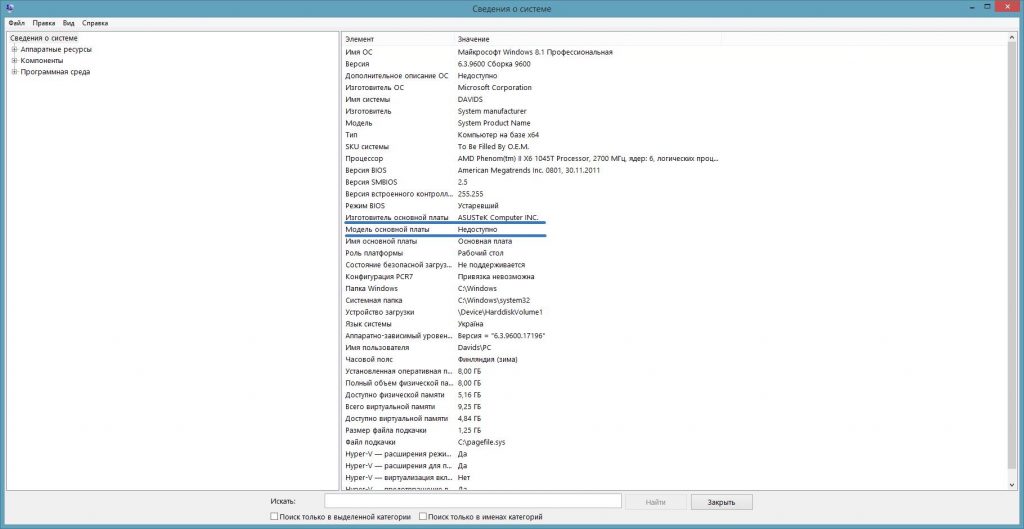Expand the Программная среда tree node

point(14,72)
